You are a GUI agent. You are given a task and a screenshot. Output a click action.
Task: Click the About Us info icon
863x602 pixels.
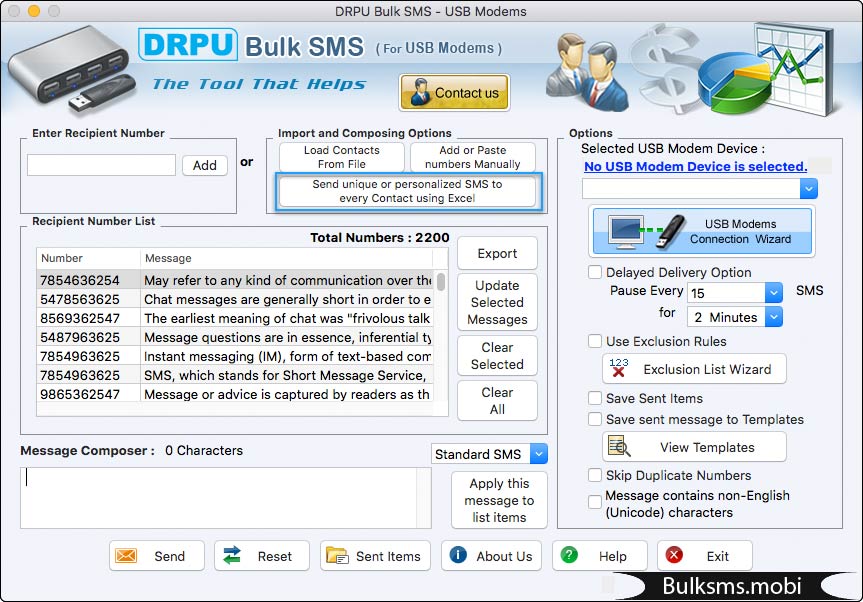click(458, 555)
